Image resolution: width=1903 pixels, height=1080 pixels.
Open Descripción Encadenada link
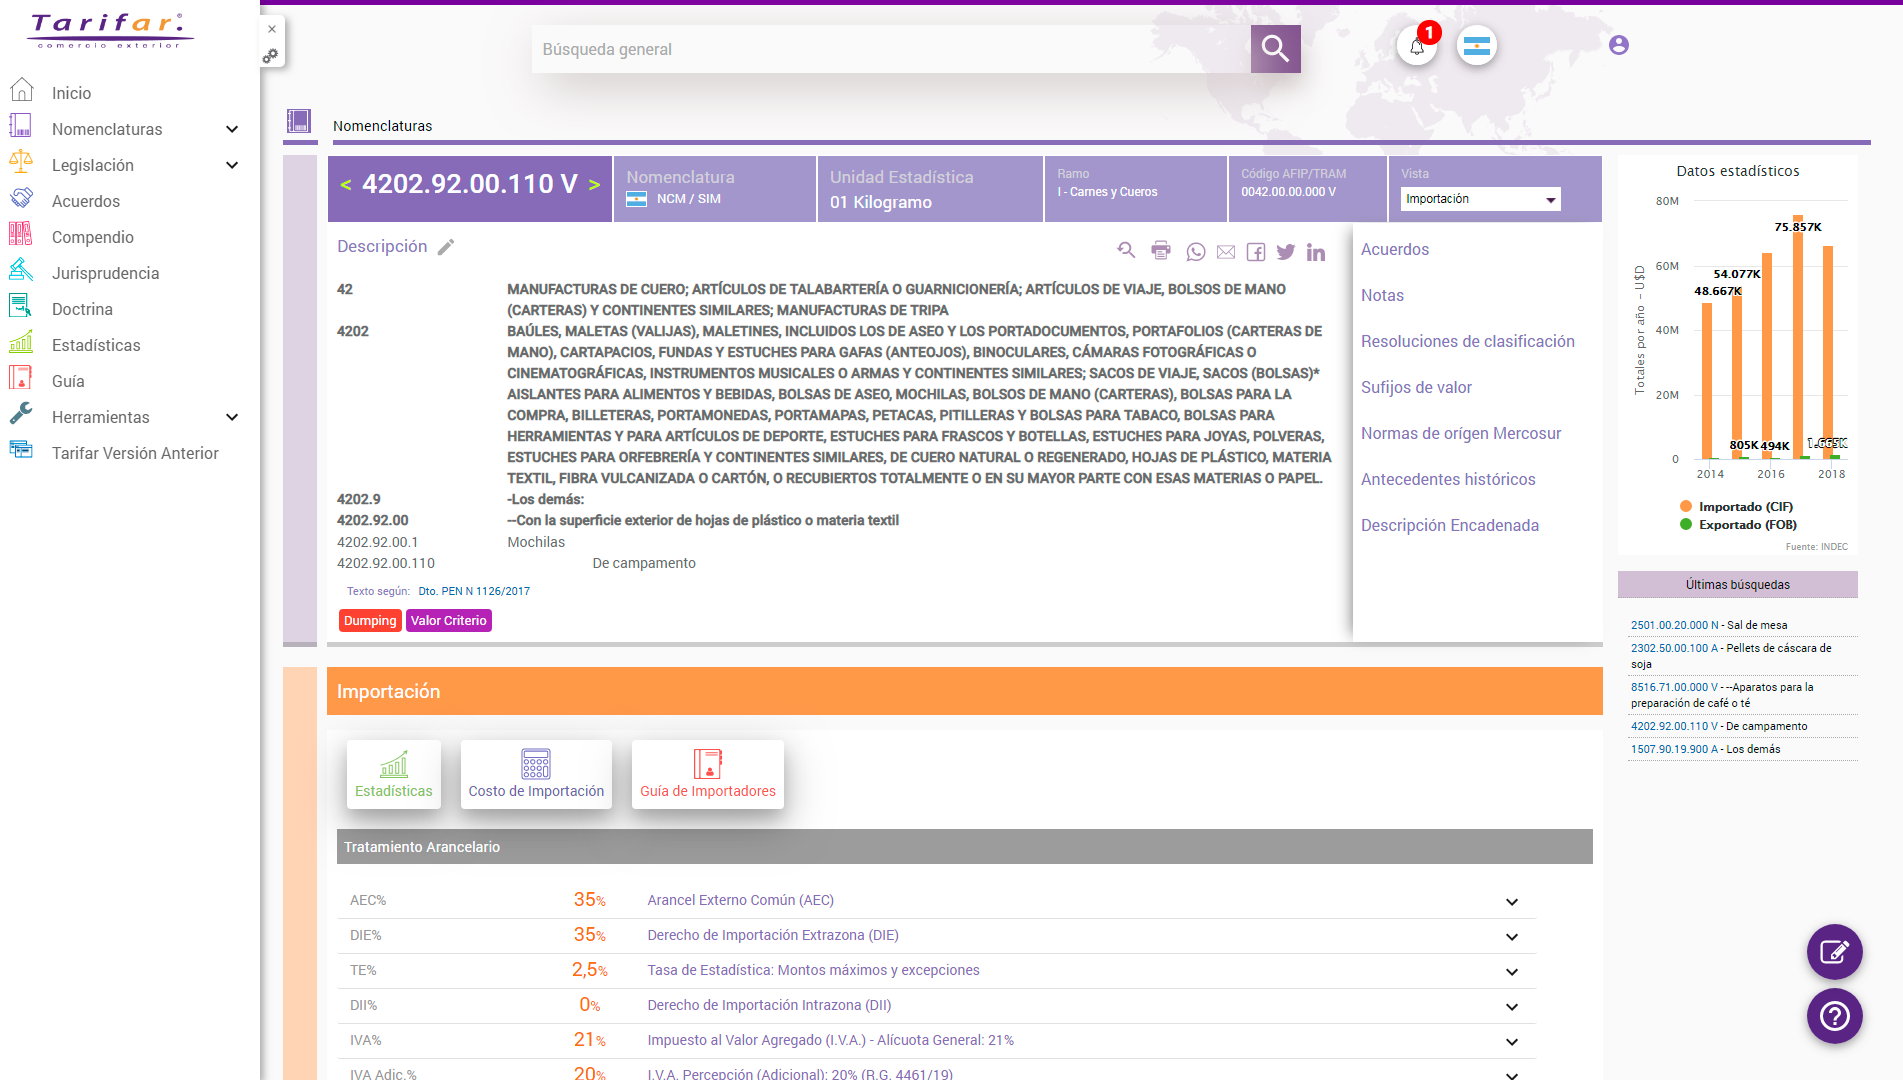pos(1449,525)
